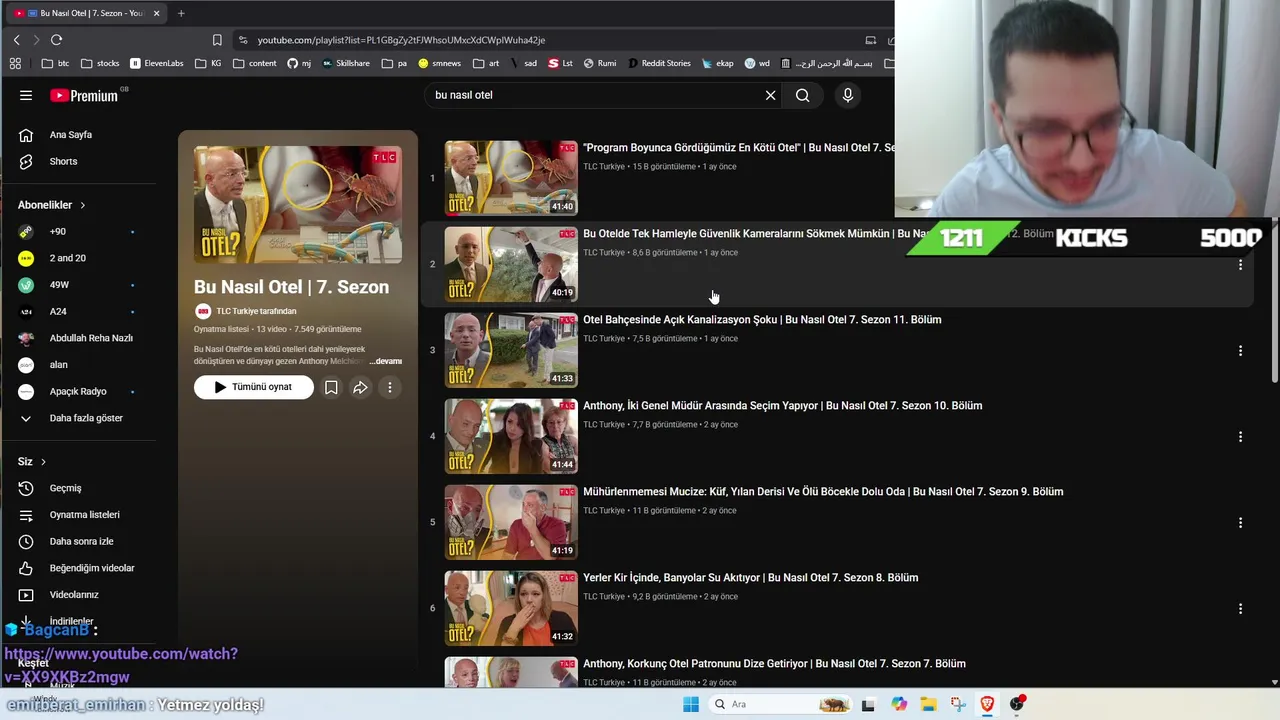Open the Mühürlenmemesi Mucize video title

tap(823, 492)
